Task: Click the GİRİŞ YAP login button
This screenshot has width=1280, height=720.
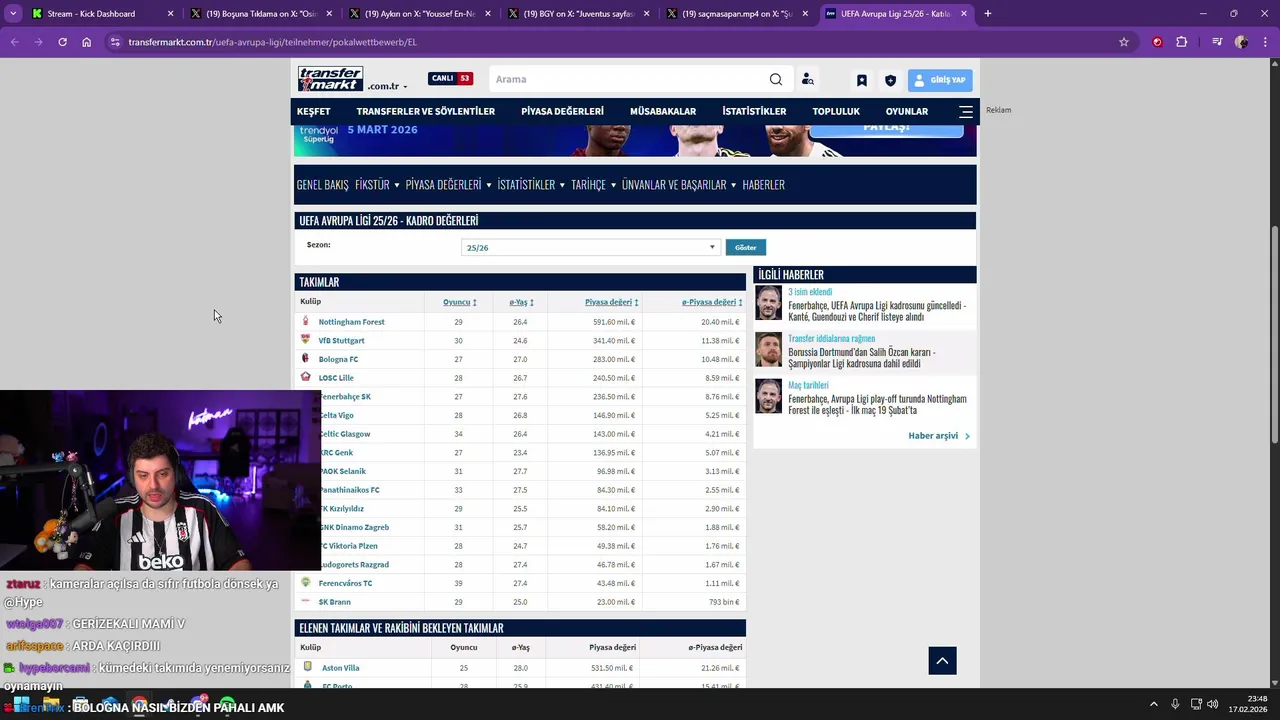Action: [940, 80]
